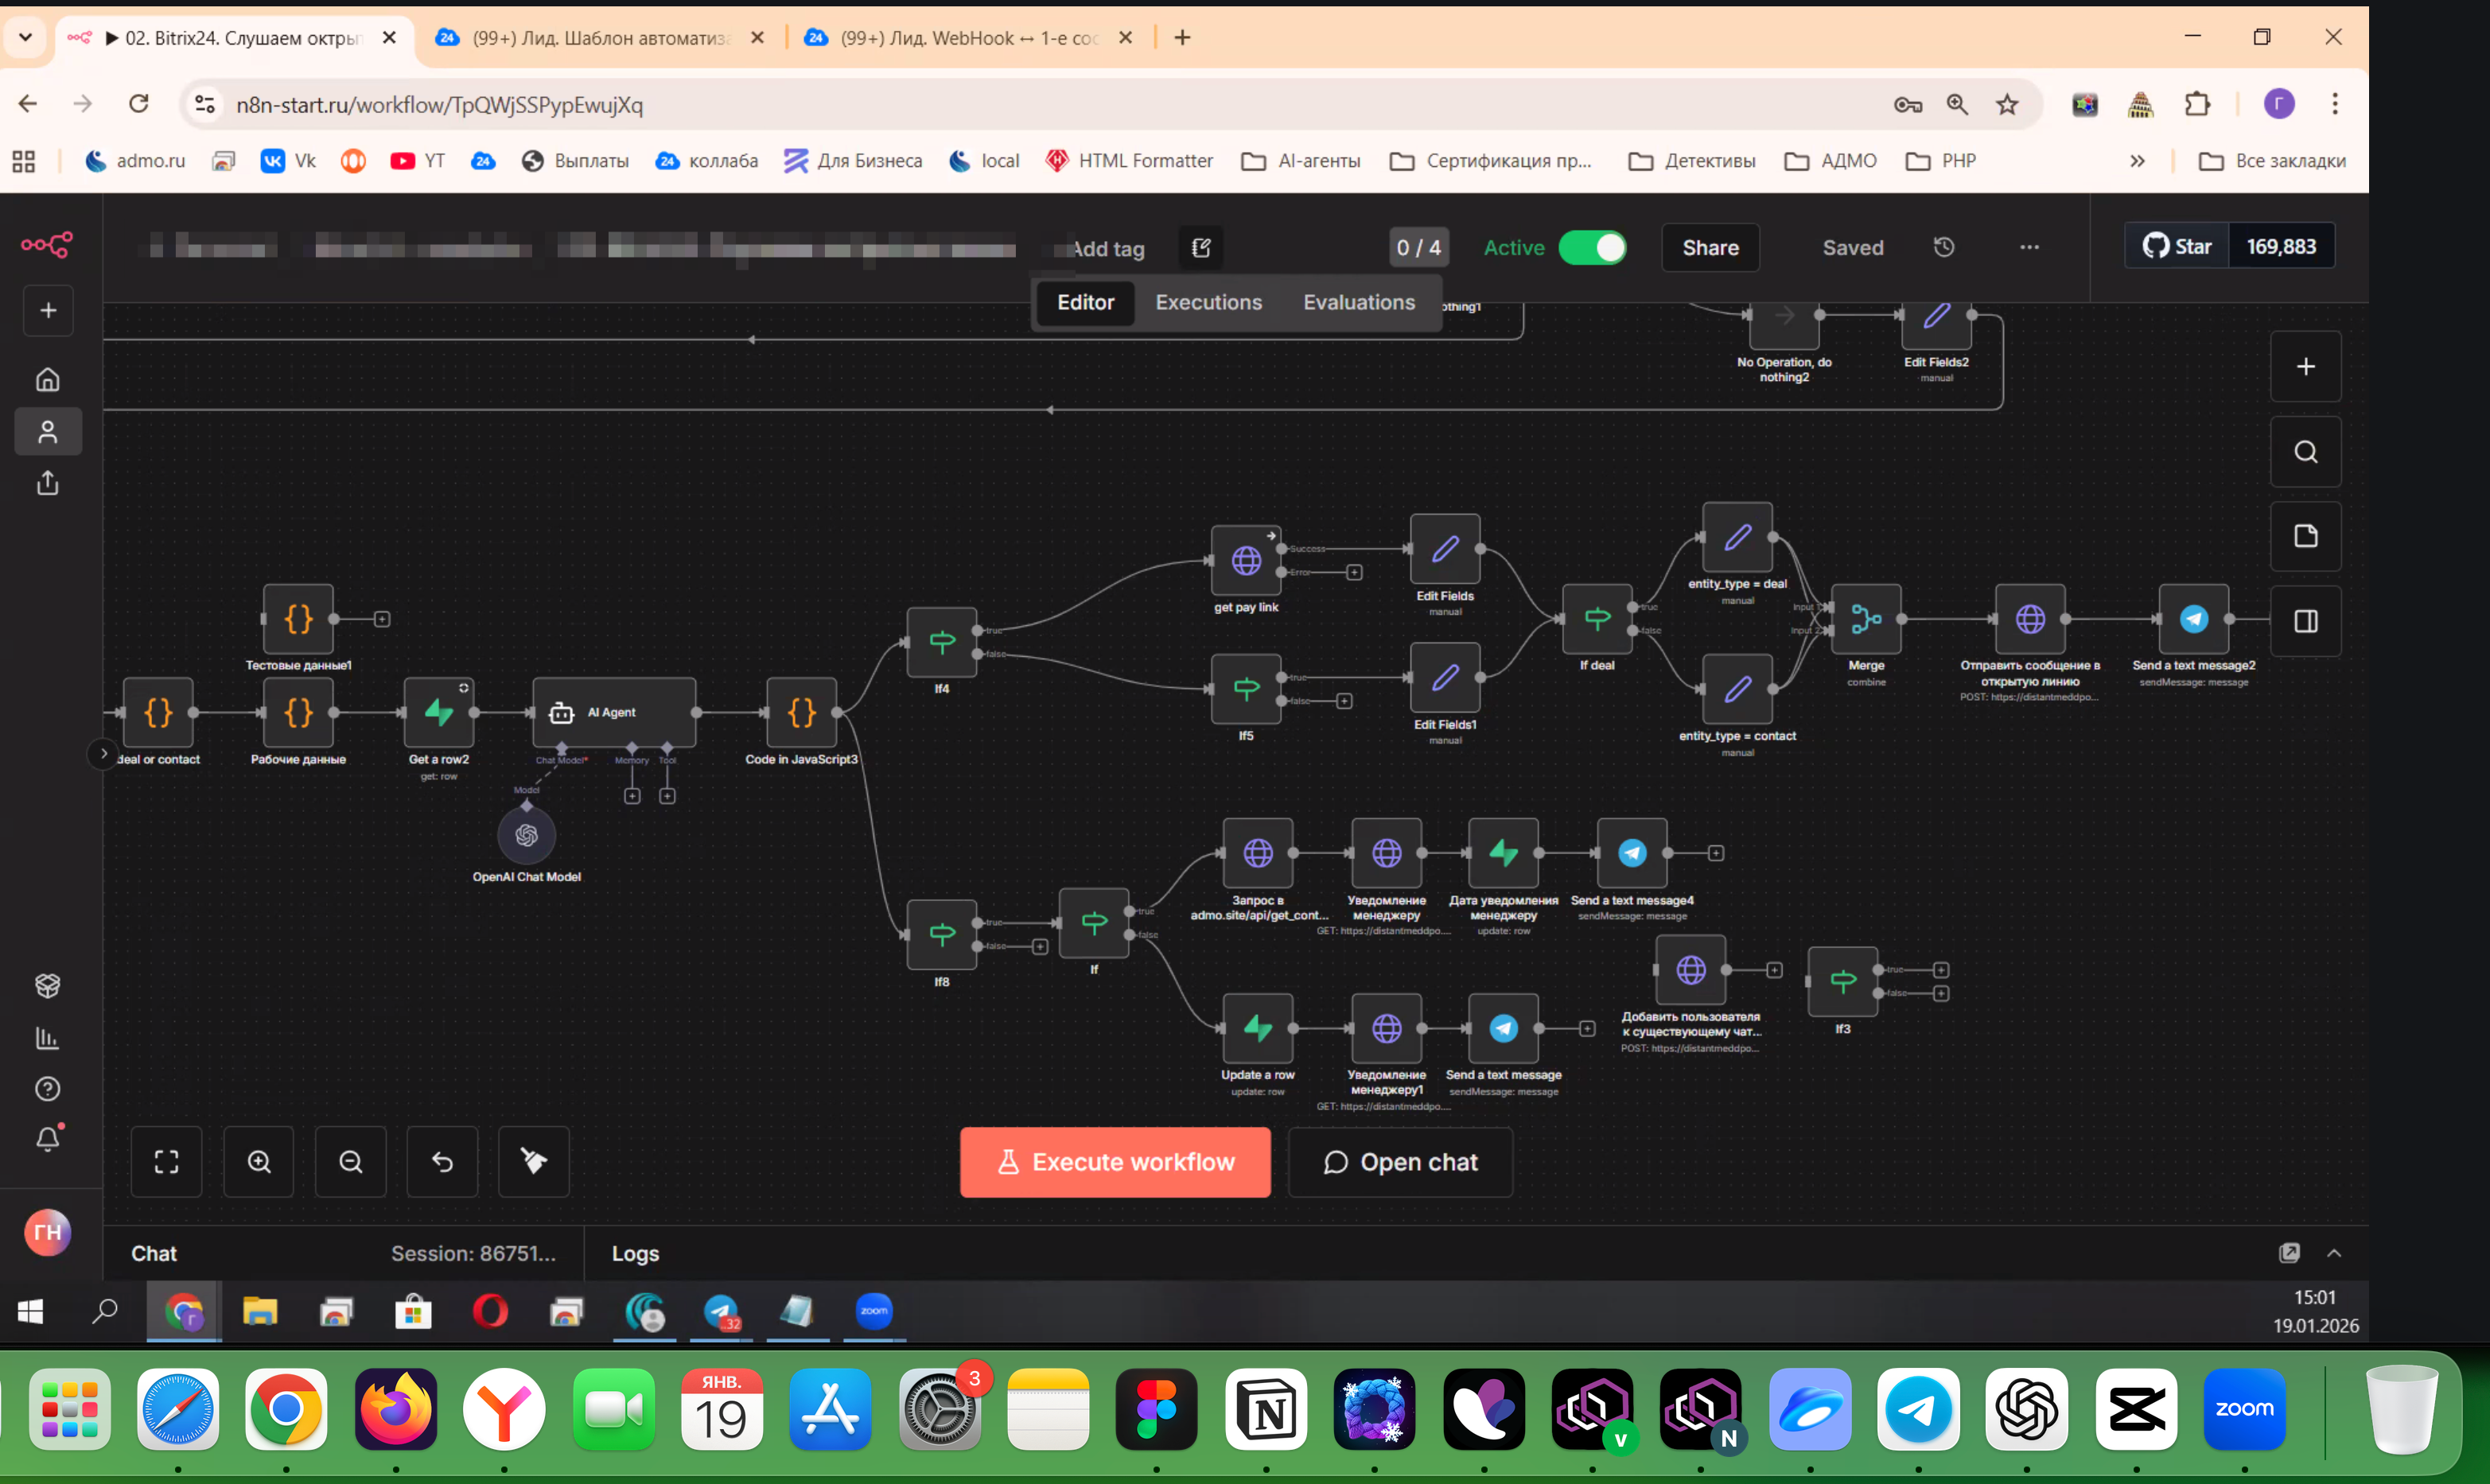Open Send a text message2 Telegram node
The width and height of the screenshot is (2490, 1484).
(x=2193, y=619)
